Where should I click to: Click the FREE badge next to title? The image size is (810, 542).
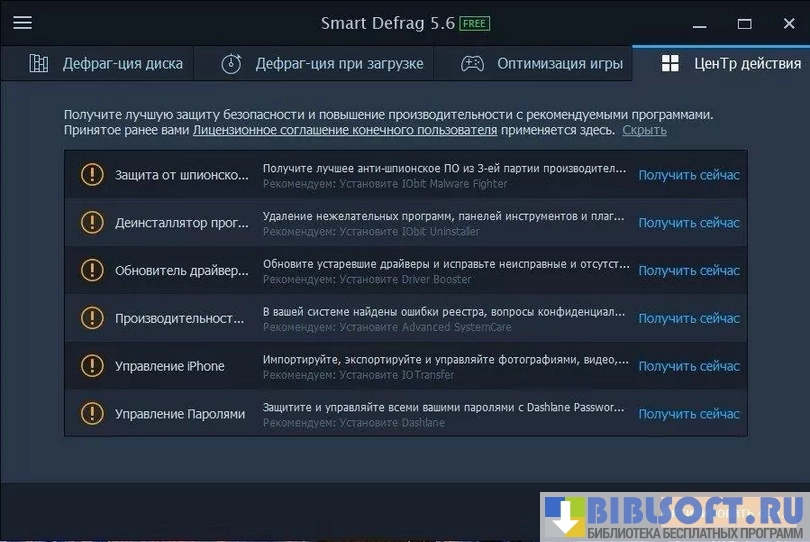pyautogui.click(x=474, y=23)
